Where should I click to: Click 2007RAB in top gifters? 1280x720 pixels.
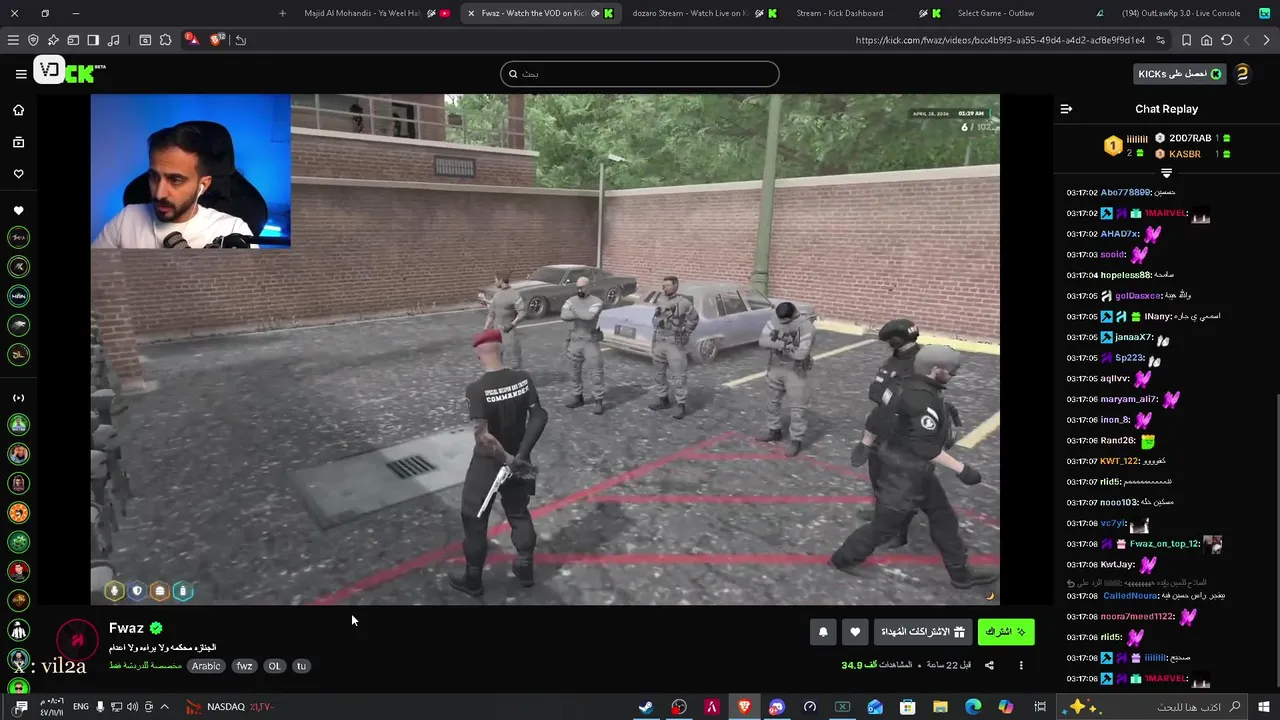(1190, 138)
